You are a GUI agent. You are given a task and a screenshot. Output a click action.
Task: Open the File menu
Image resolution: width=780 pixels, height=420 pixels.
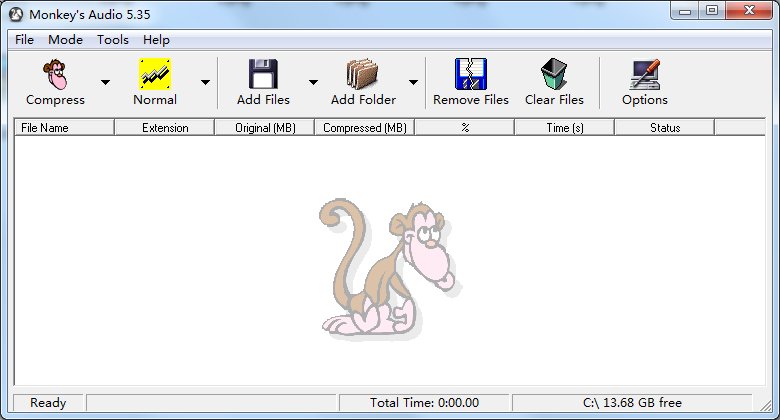pos(25,40)
